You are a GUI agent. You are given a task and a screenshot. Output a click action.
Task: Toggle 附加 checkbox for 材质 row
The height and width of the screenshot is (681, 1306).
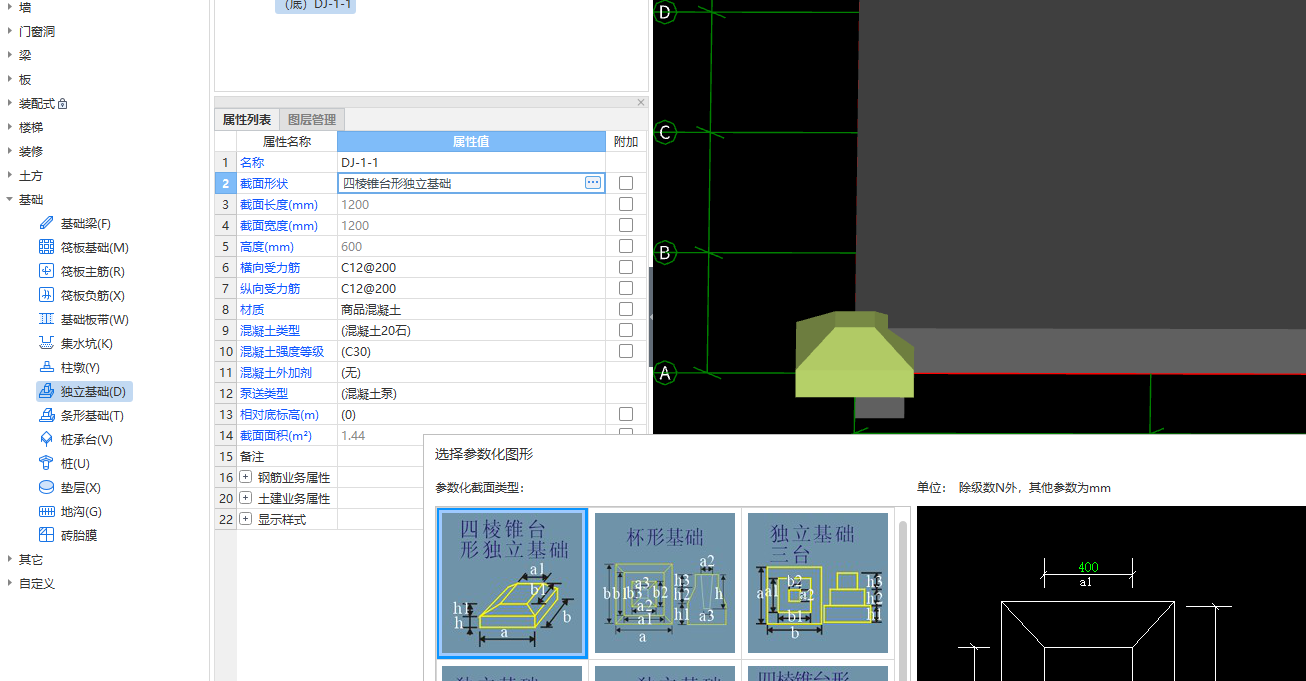[626, 309]
